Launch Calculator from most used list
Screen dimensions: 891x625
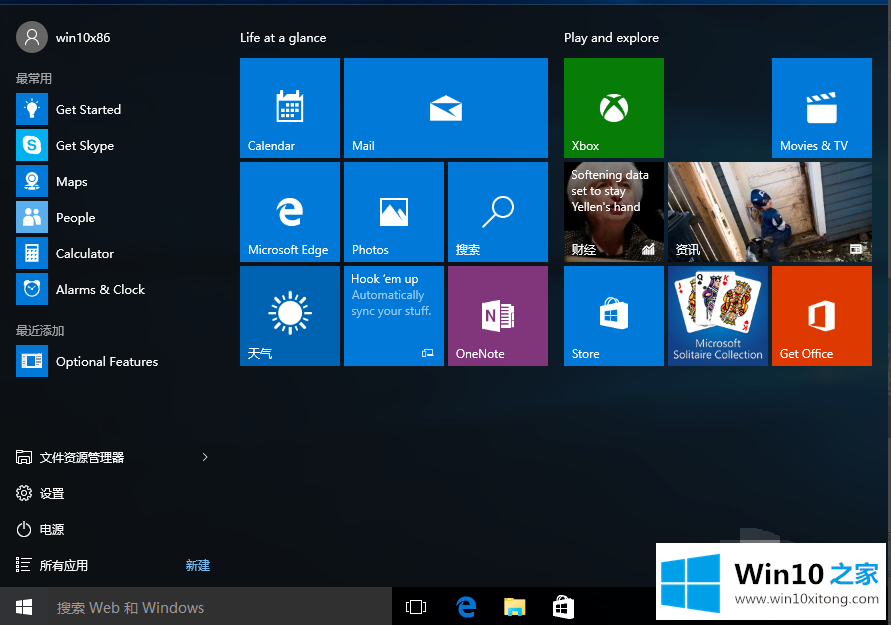pos(84,254)
